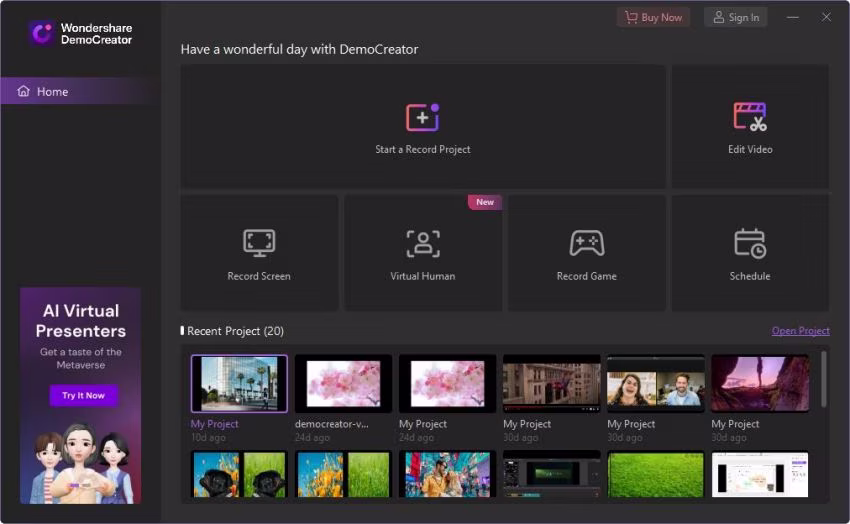
Task: Choose the Record Game controller icon
Action: click(x=587, y=243)
